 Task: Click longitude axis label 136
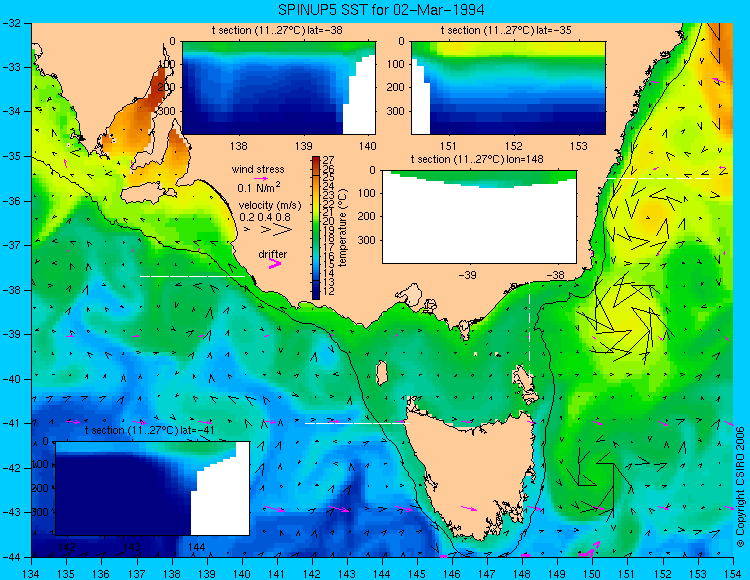101,574
